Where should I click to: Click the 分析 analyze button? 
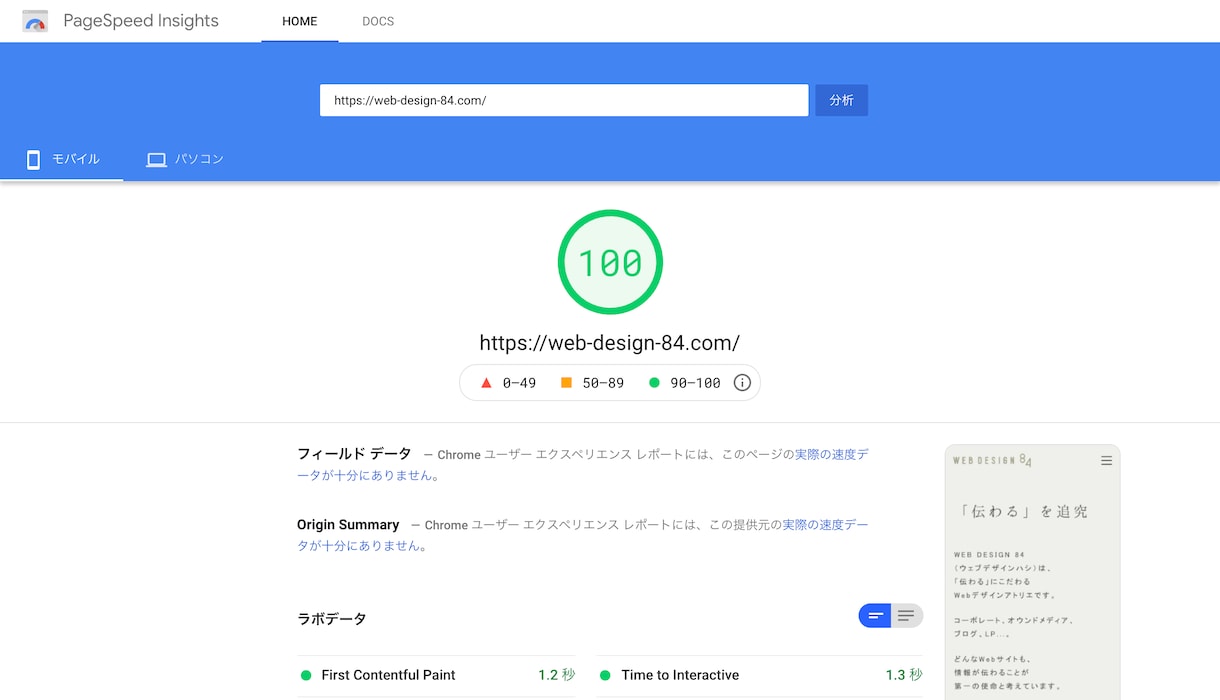(x=842, y=100)
